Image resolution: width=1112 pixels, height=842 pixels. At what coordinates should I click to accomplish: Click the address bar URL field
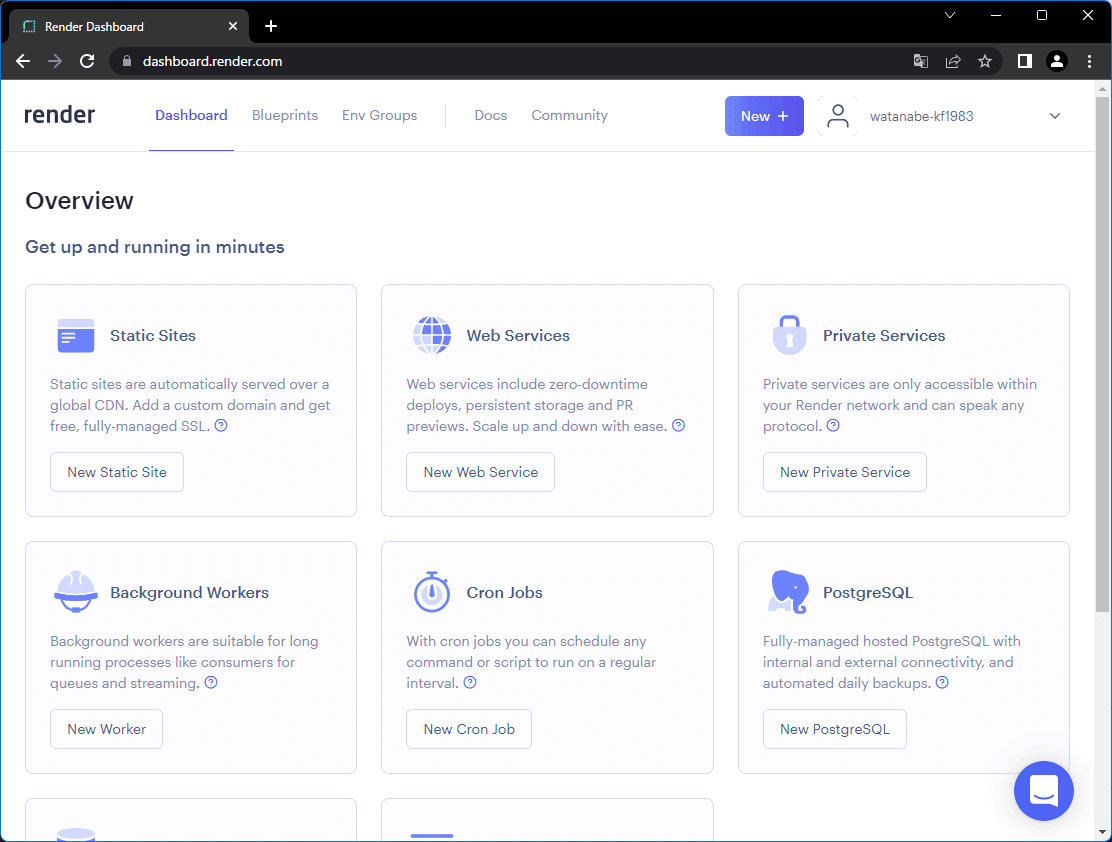(555, 61)
